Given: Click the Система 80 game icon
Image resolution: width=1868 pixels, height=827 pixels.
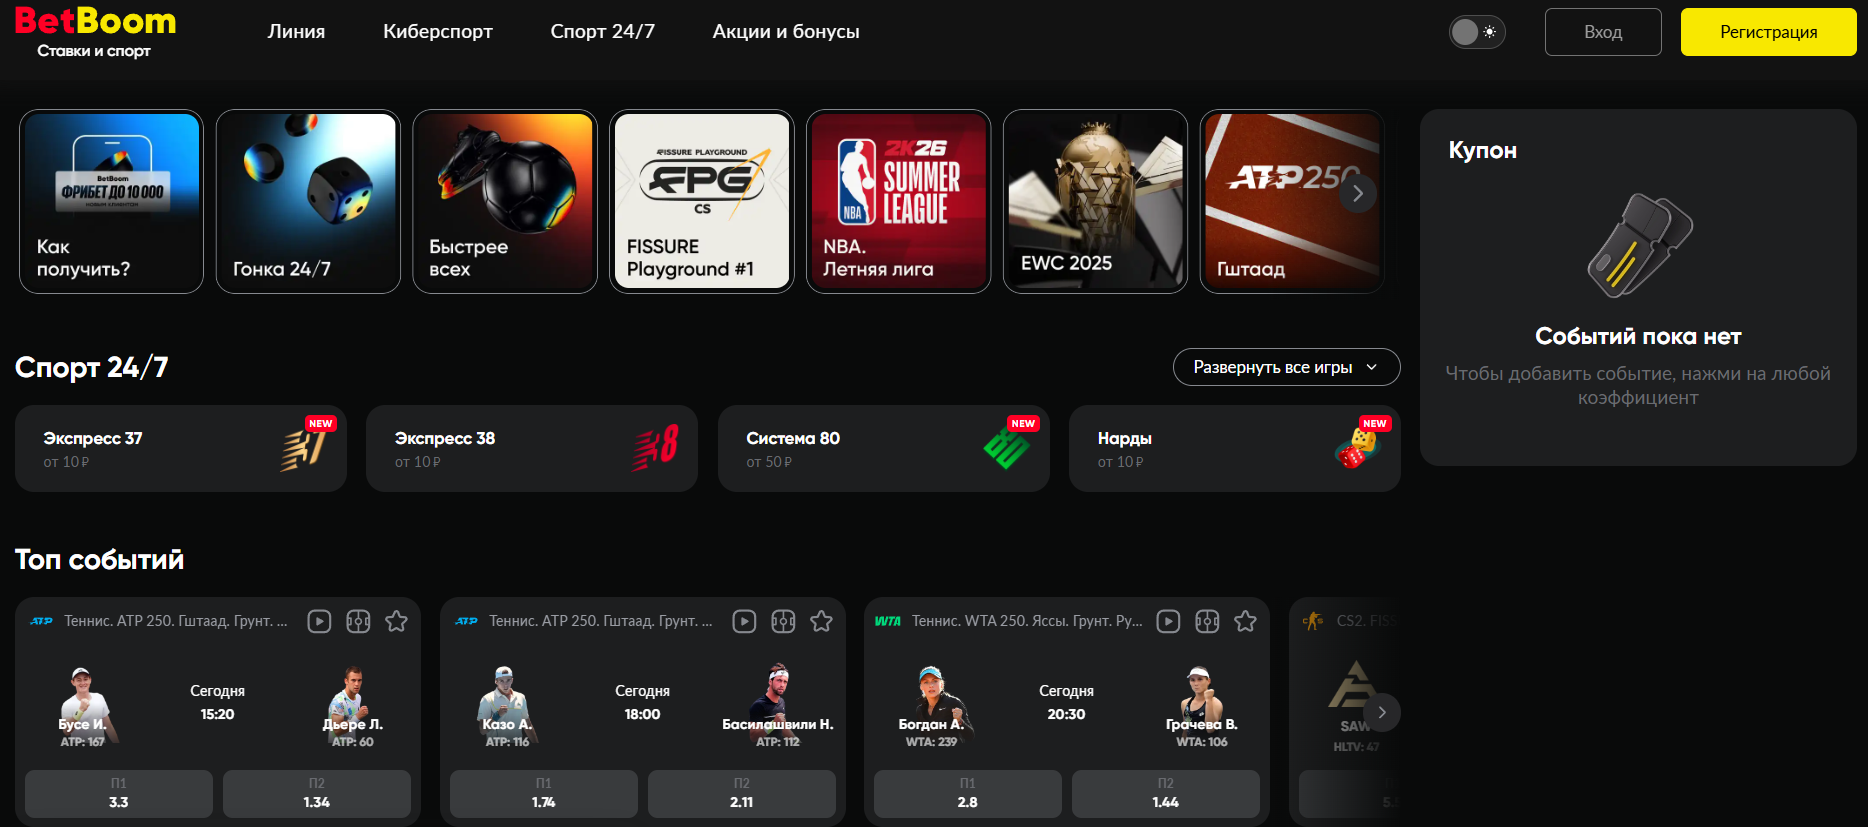Looking at the screenshot, I should click(1006, 448).
